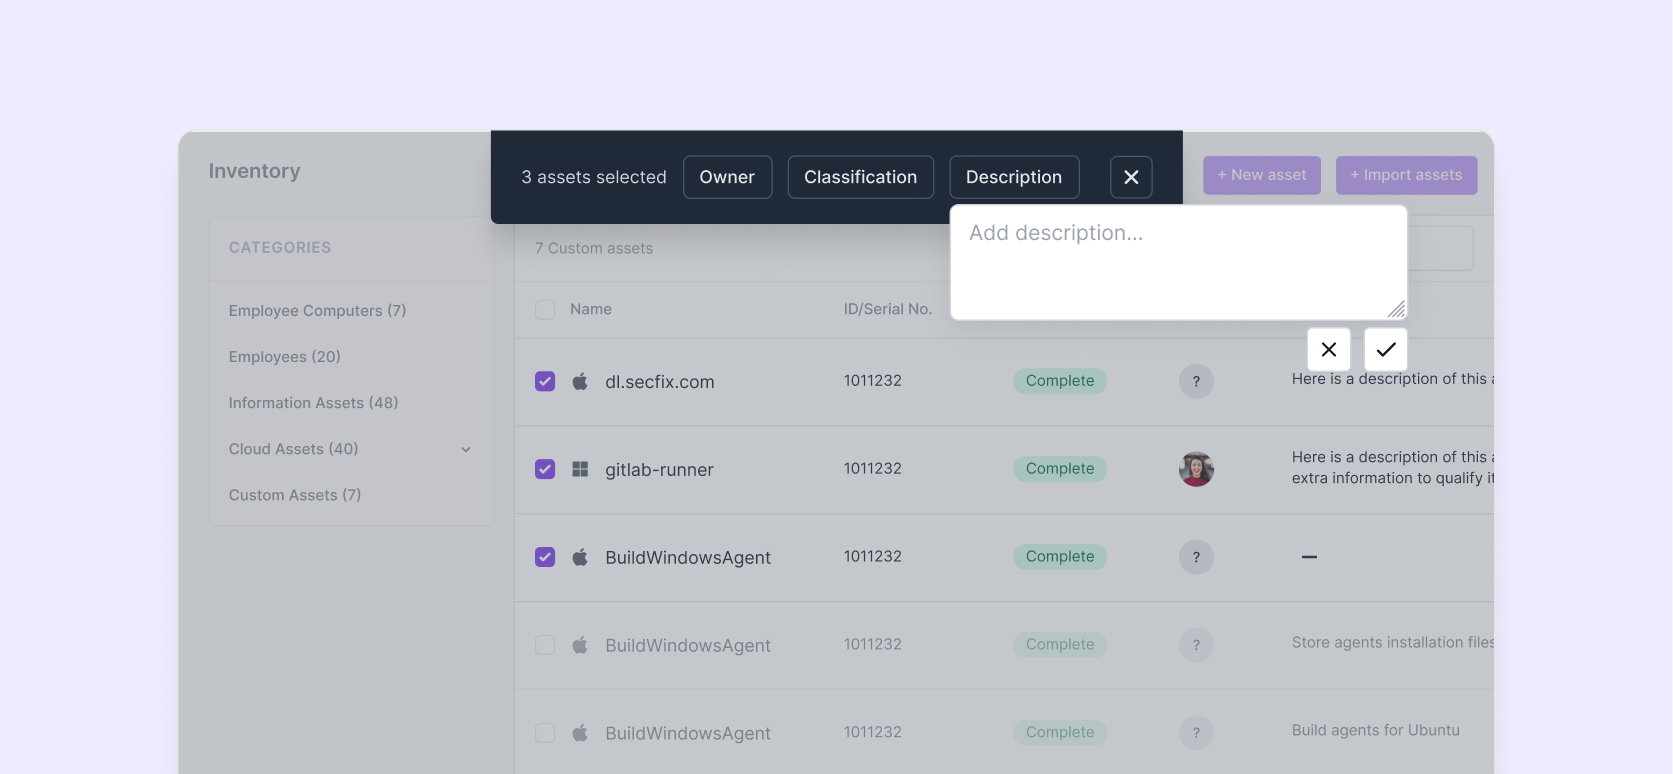Click the question-mark owner icon in the checked BuildWindowsAgent row

pos(1196,557)
